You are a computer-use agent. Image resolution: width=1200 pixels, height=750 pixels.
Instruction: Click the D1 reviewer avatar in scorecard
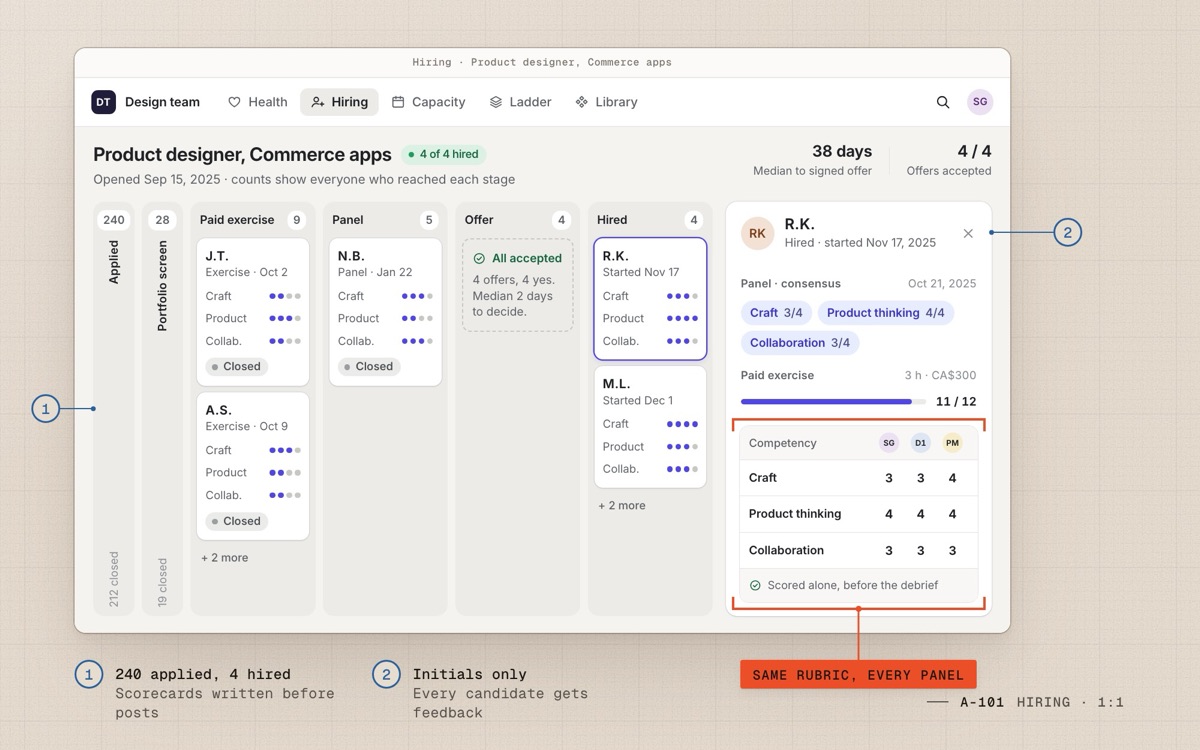921,443
